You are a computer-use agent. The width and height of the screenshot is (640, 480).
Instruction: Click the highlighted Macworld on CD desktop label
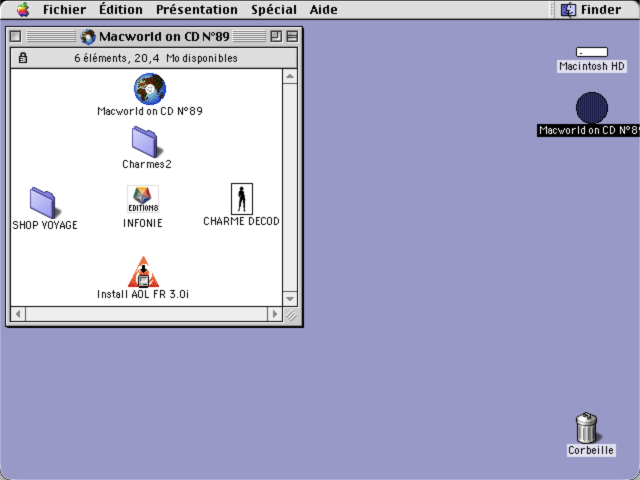click(588, 130)
